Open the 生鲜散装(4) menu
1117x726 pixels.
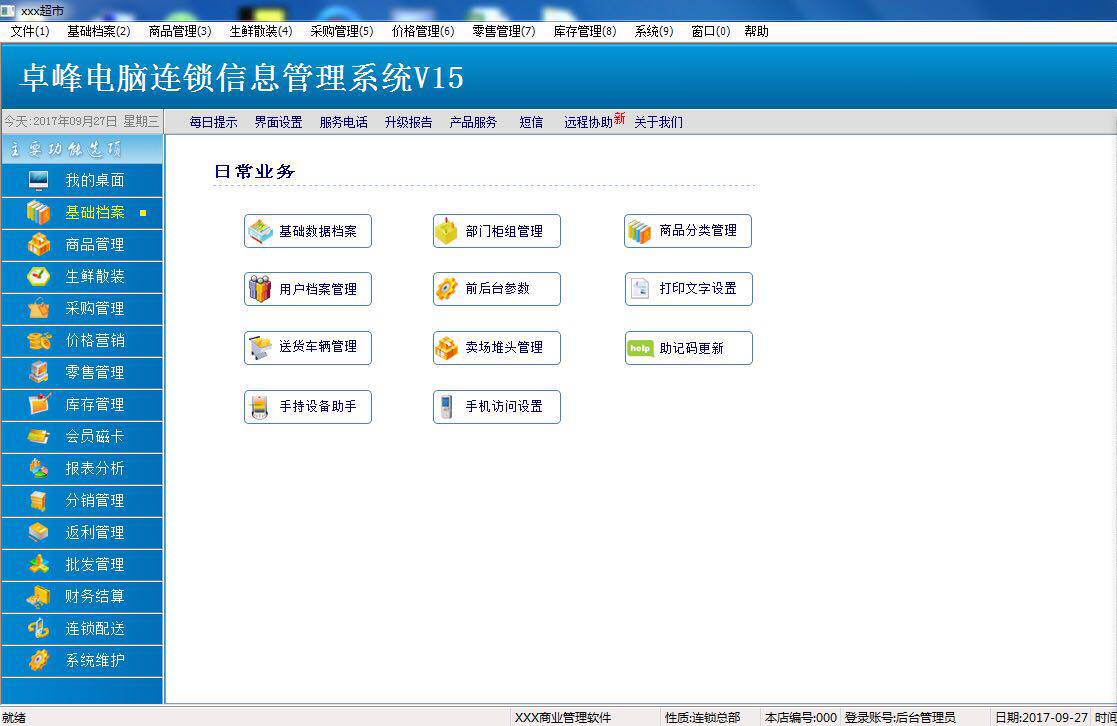[x=261, y=31]
